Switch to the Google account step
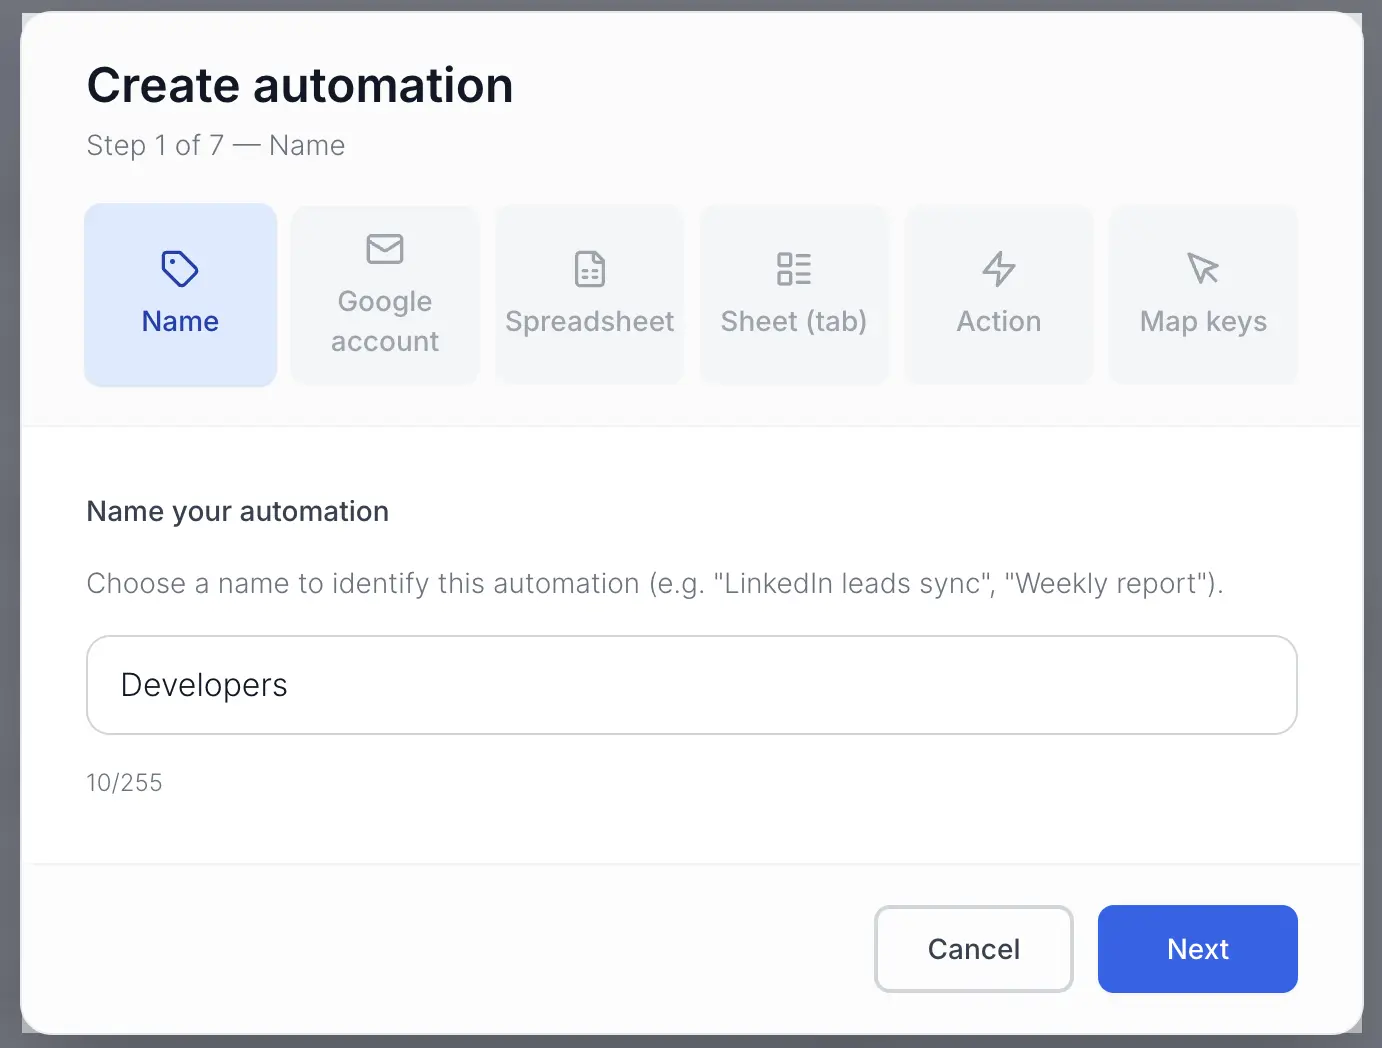 tap(385, 295)
